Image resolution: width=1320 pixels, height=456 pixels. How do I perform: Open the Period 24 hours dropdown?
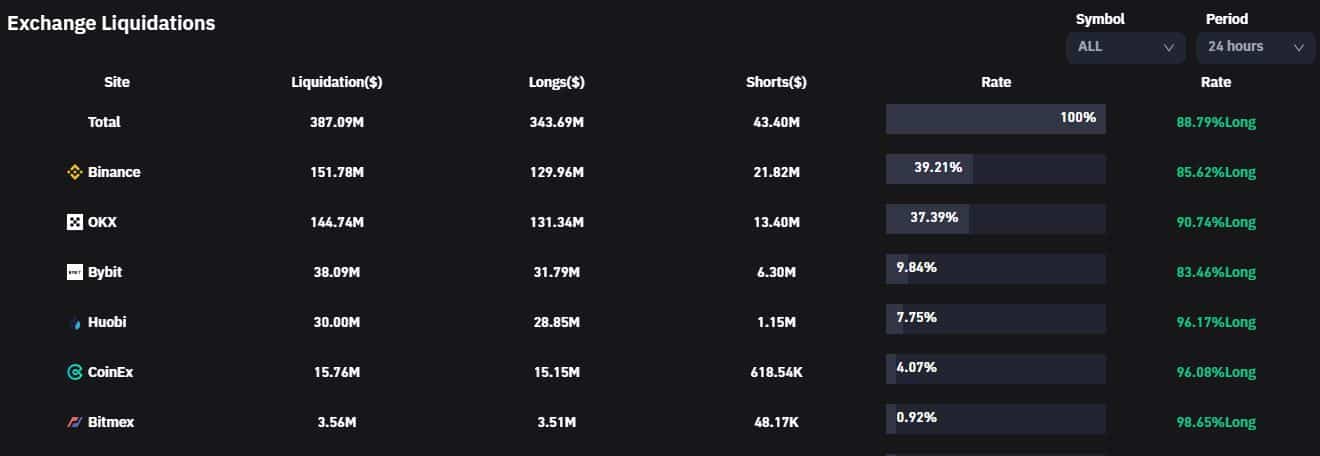1255,47
